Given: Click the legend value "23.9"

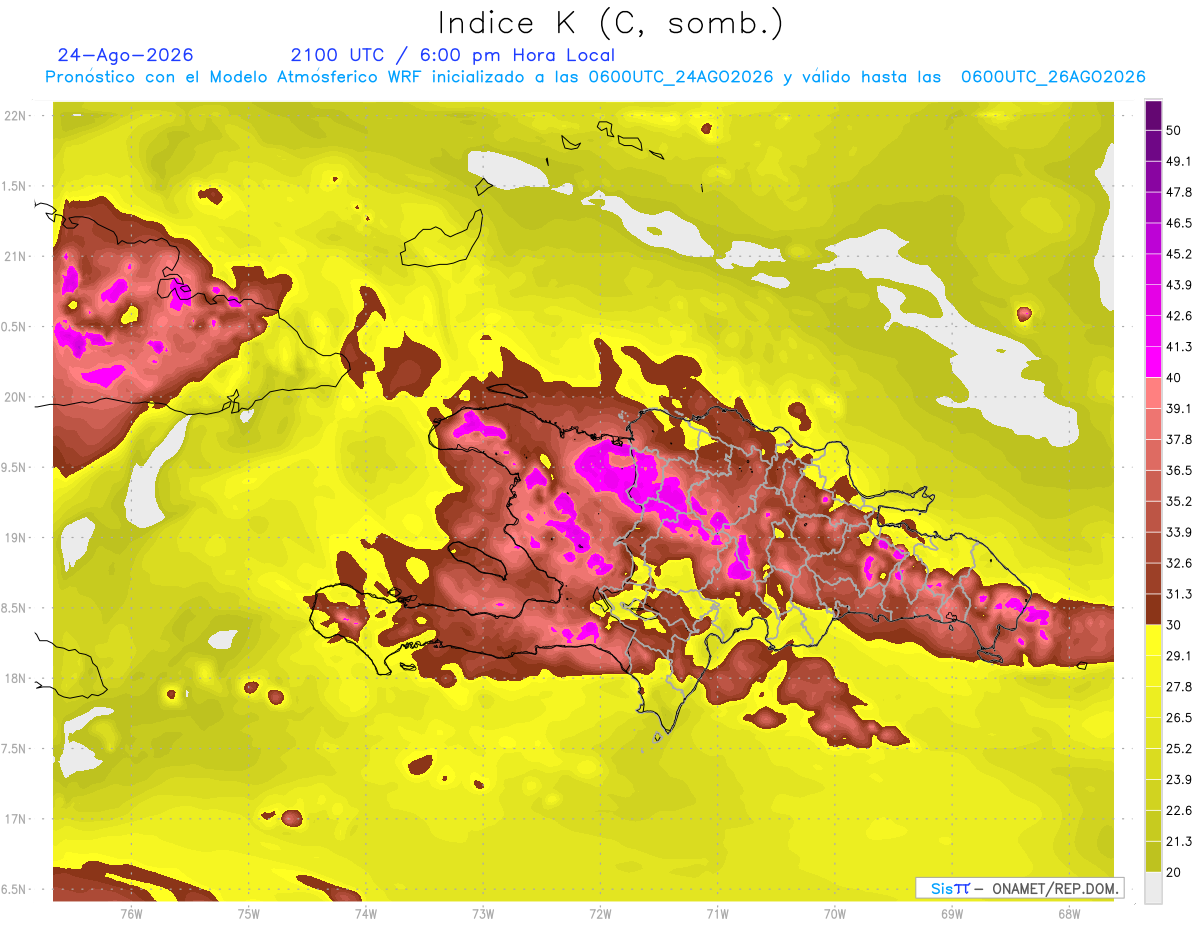Looking at the screenshot, I should coord(1178,780).
